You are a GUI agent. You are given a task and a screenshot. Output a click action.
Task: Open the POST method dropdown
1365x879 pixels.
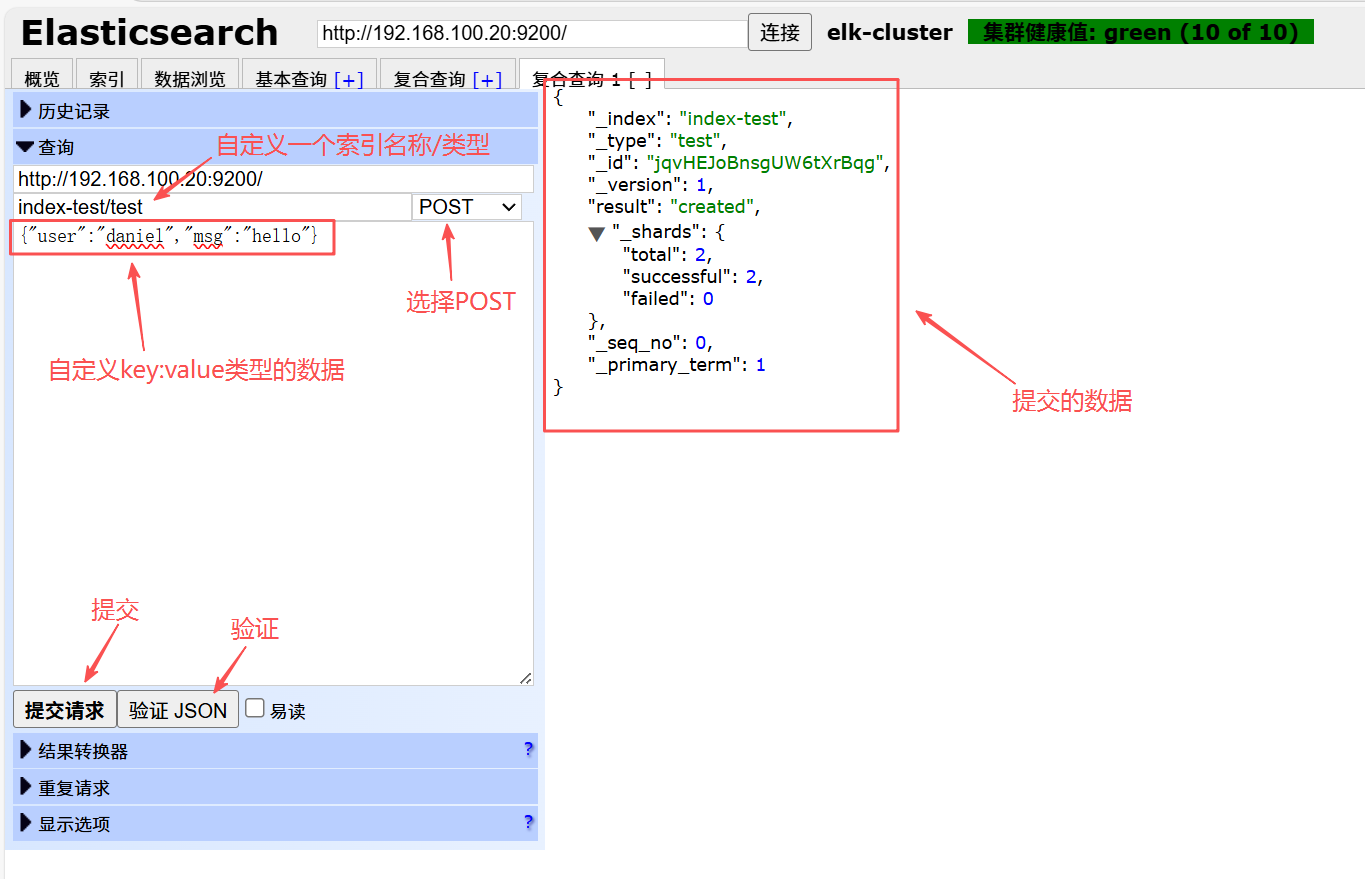[x=467, y=207]
